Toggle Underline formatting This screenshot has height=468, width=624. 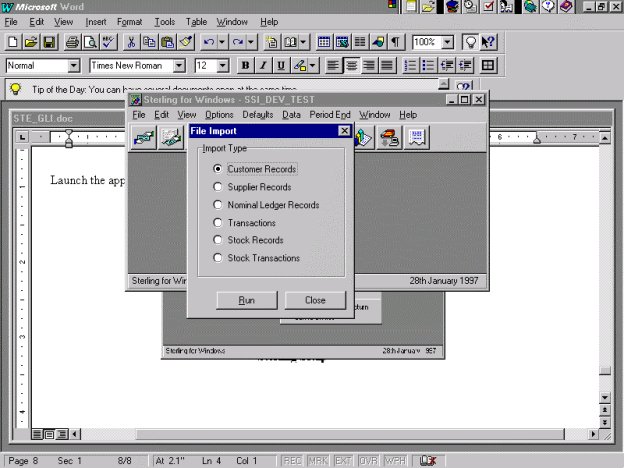[281, 66]
